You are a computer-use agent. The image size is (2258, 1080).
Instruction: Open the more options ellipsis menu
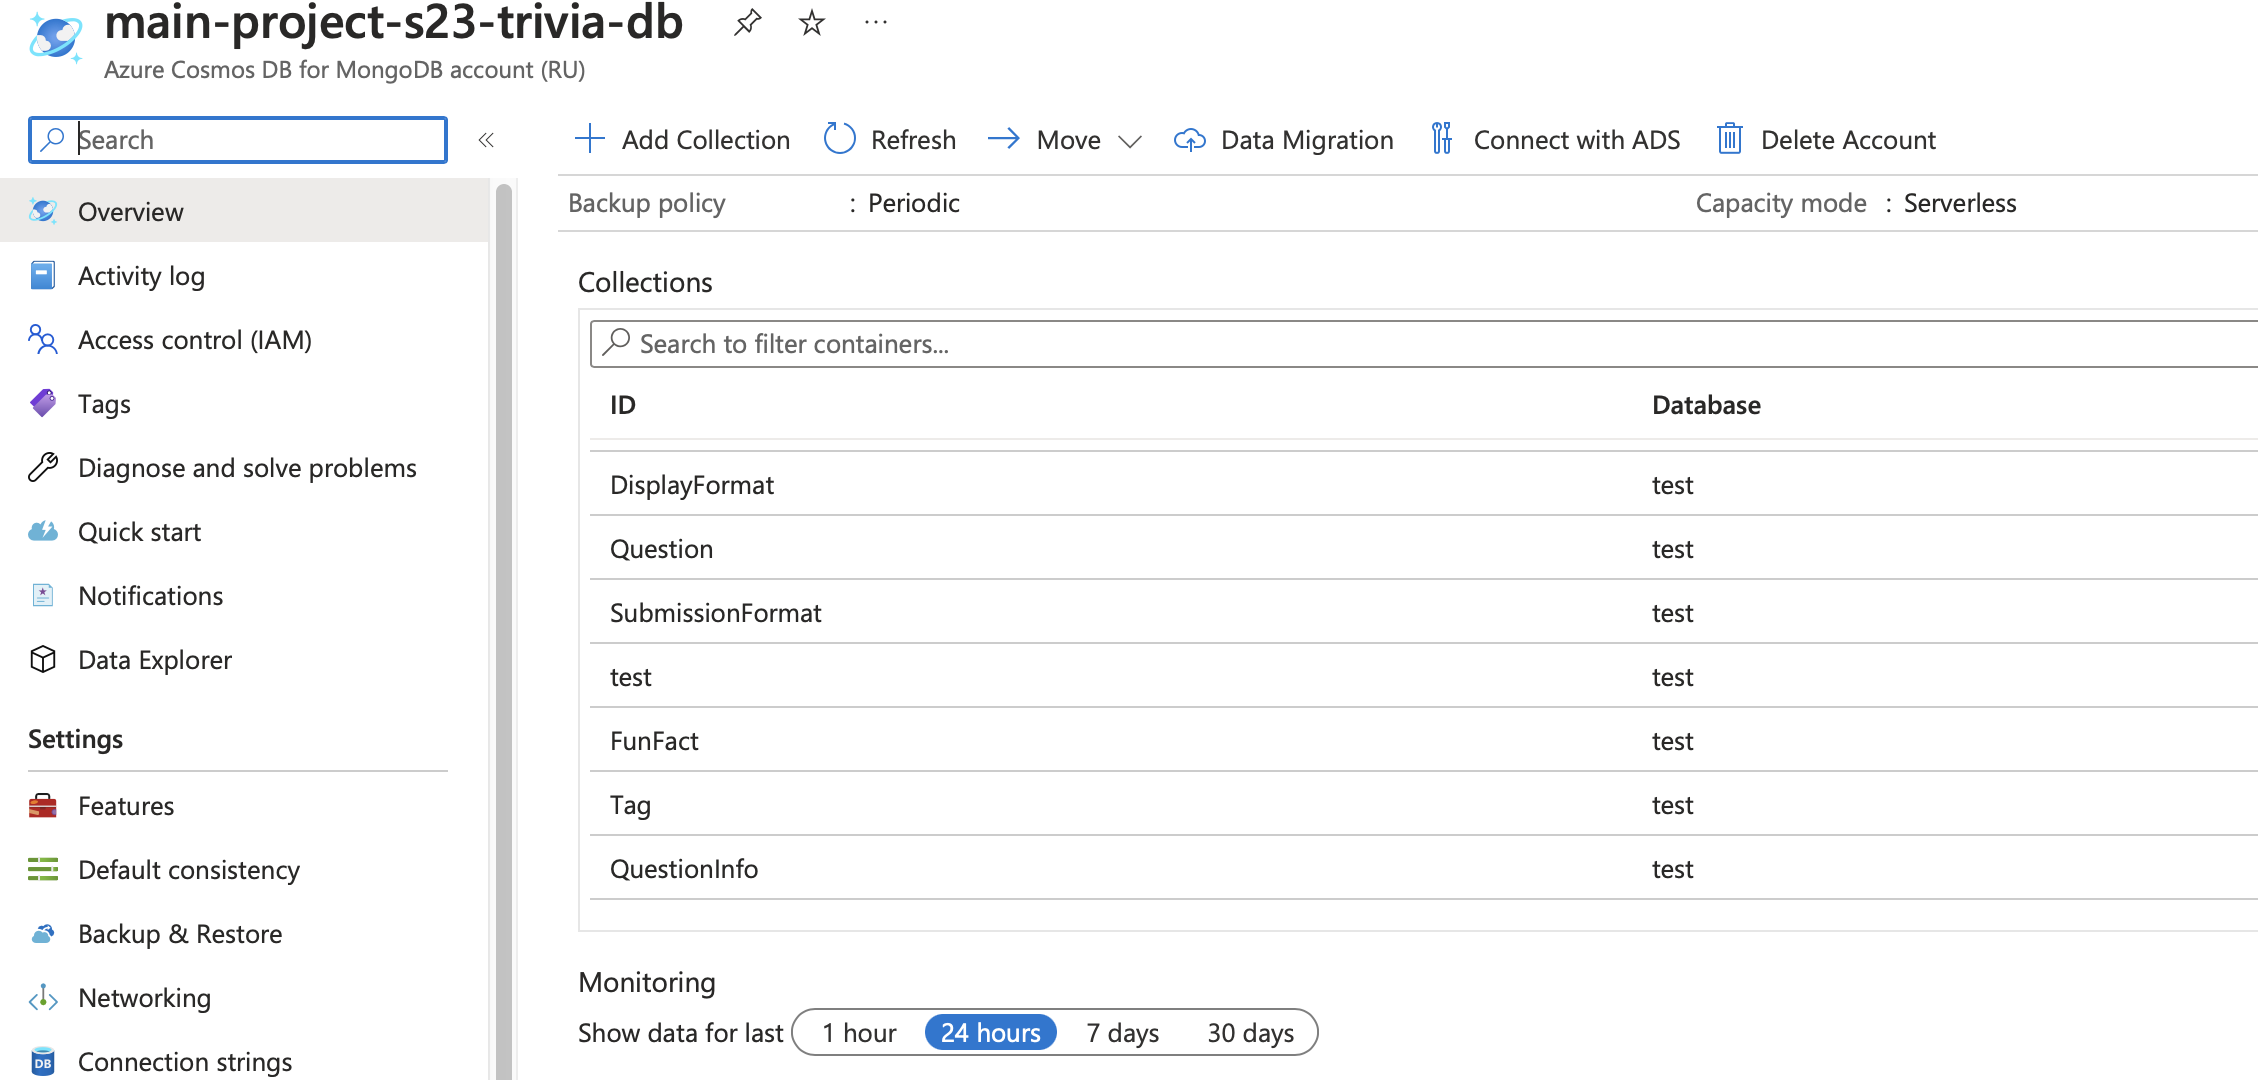(875, 22)
